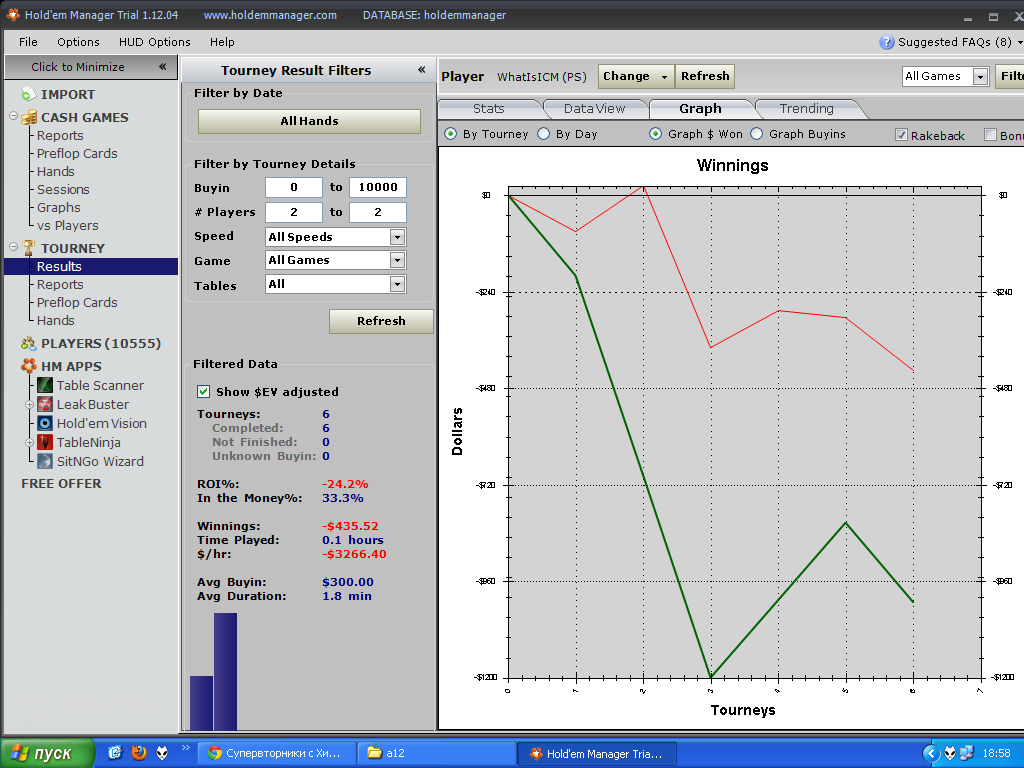Expand the LeakBuster tree node
The width and height of the screenshot is (1024, 768).
coord(29,405)
